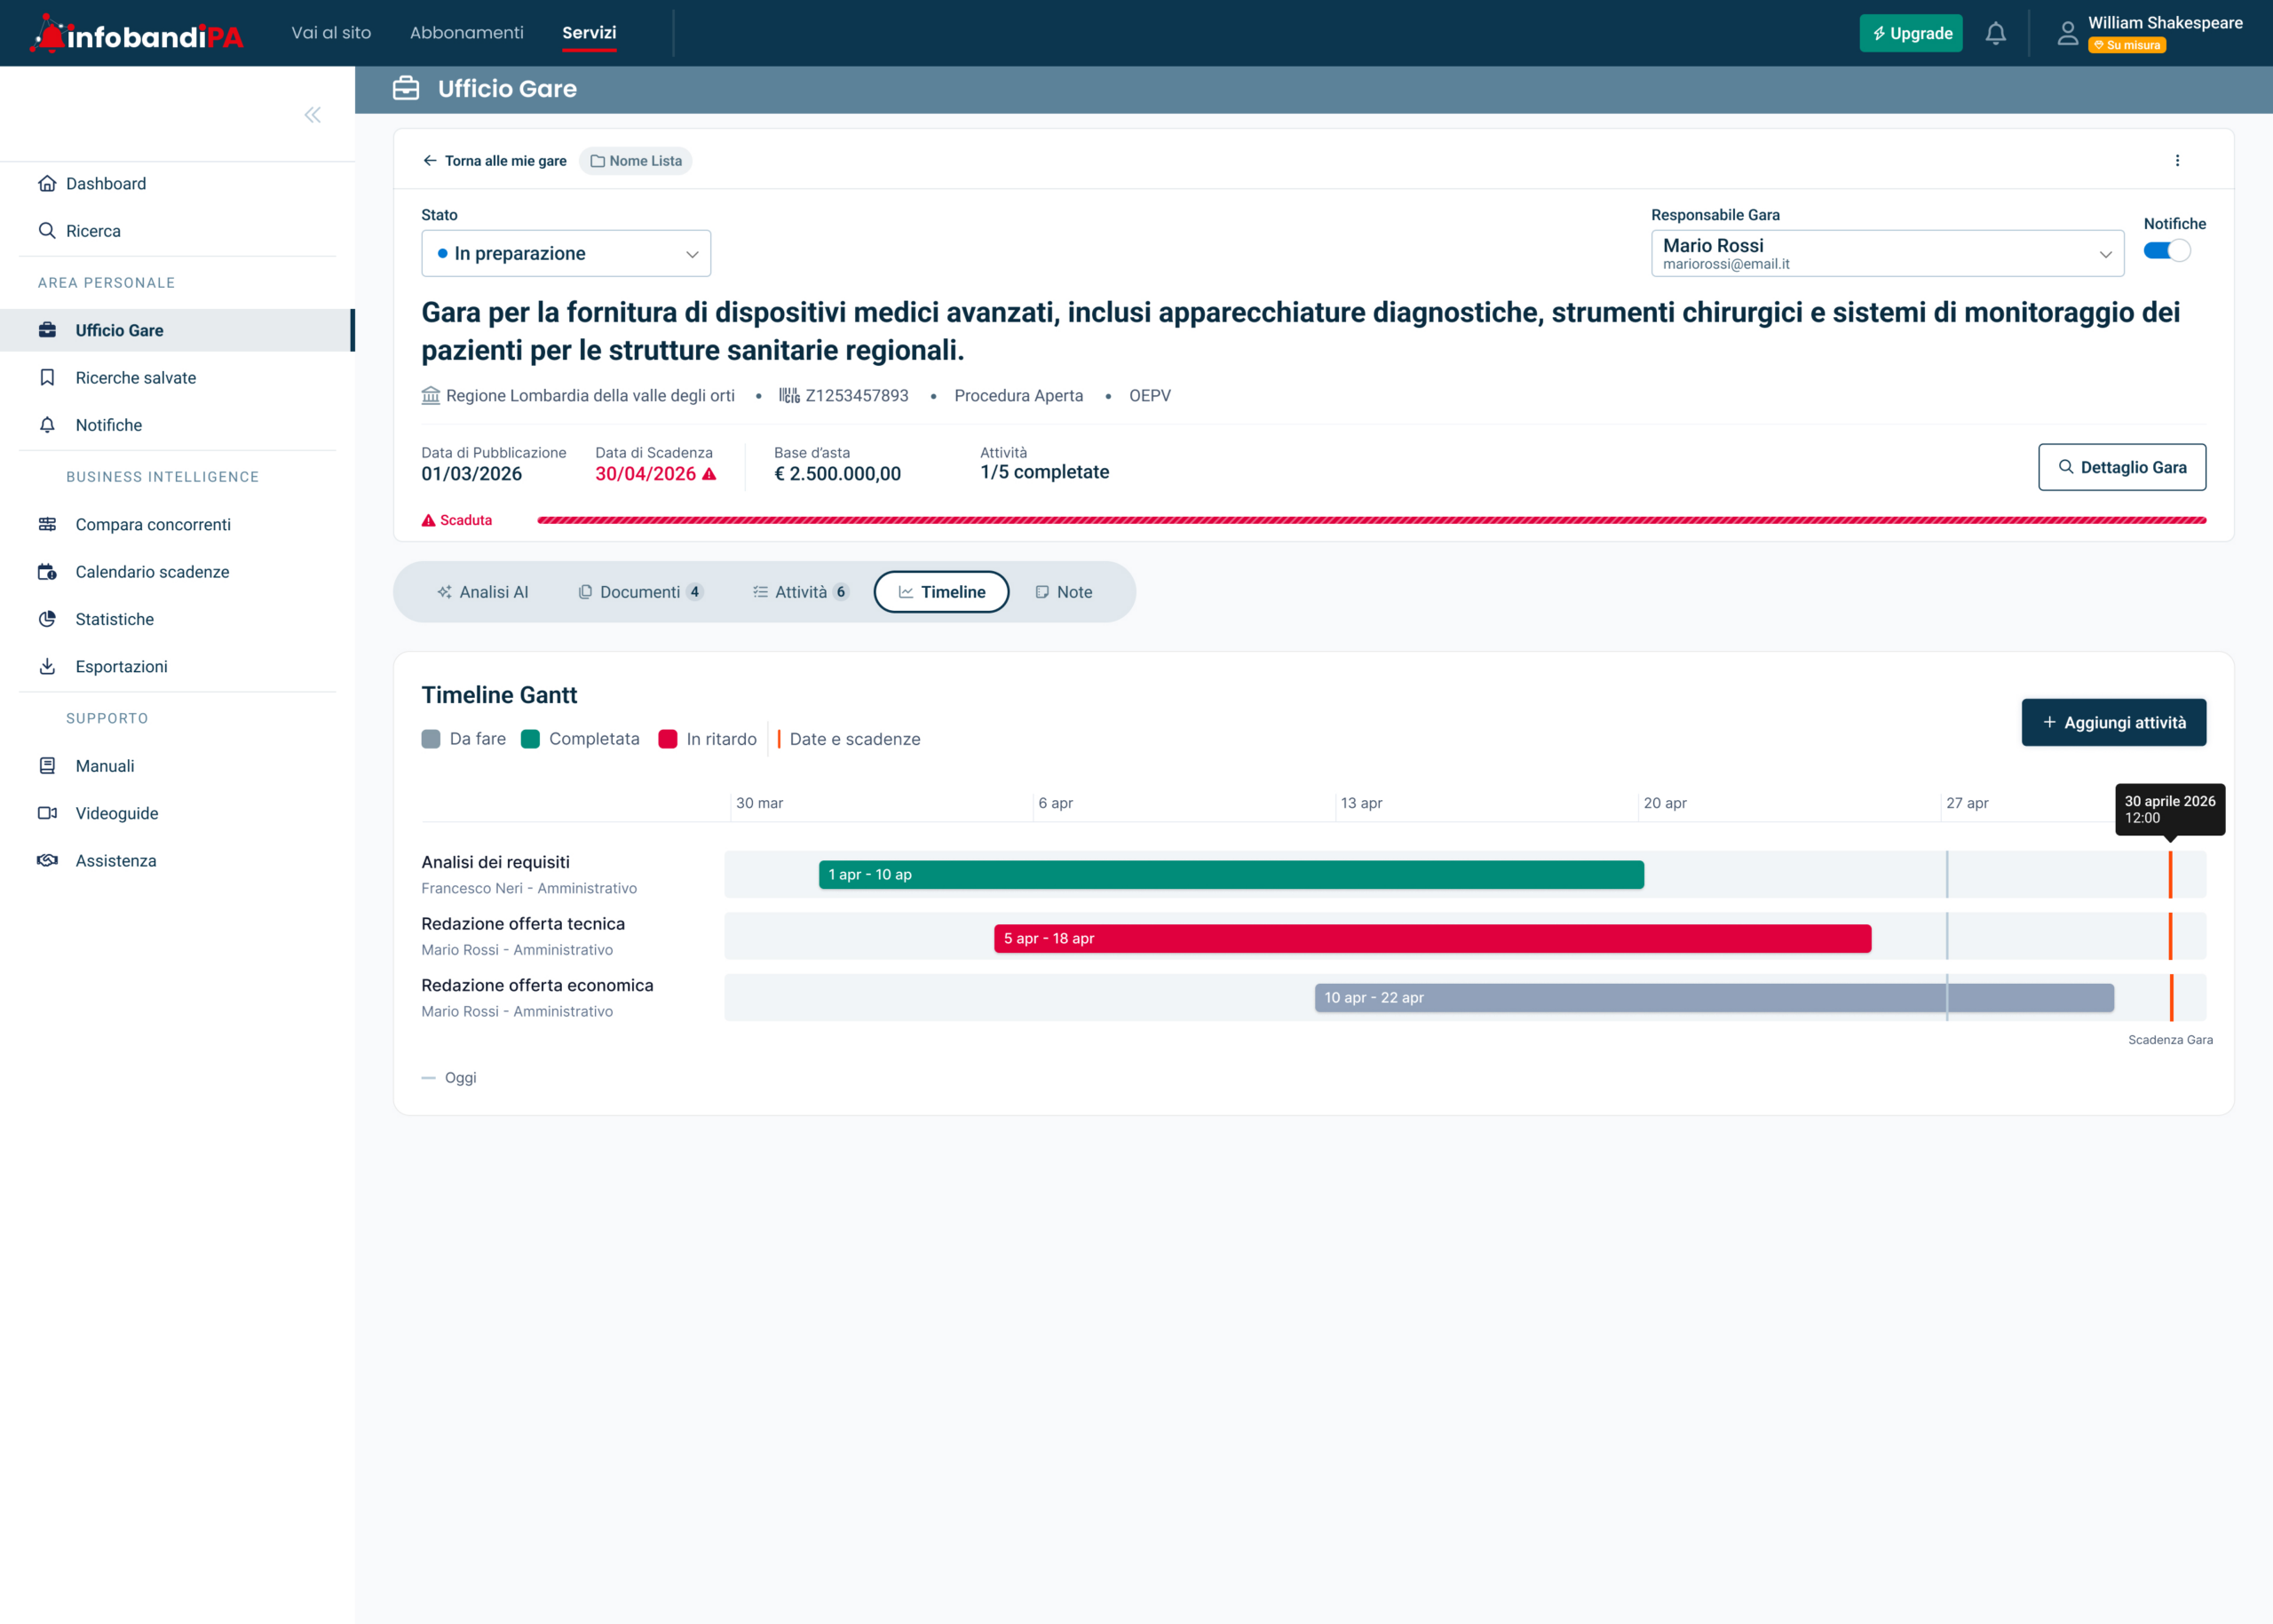This screenshot has width=2273, height=1624.
Task: Switch to the Analisi AI tab
Action: [x=483, y=592]
